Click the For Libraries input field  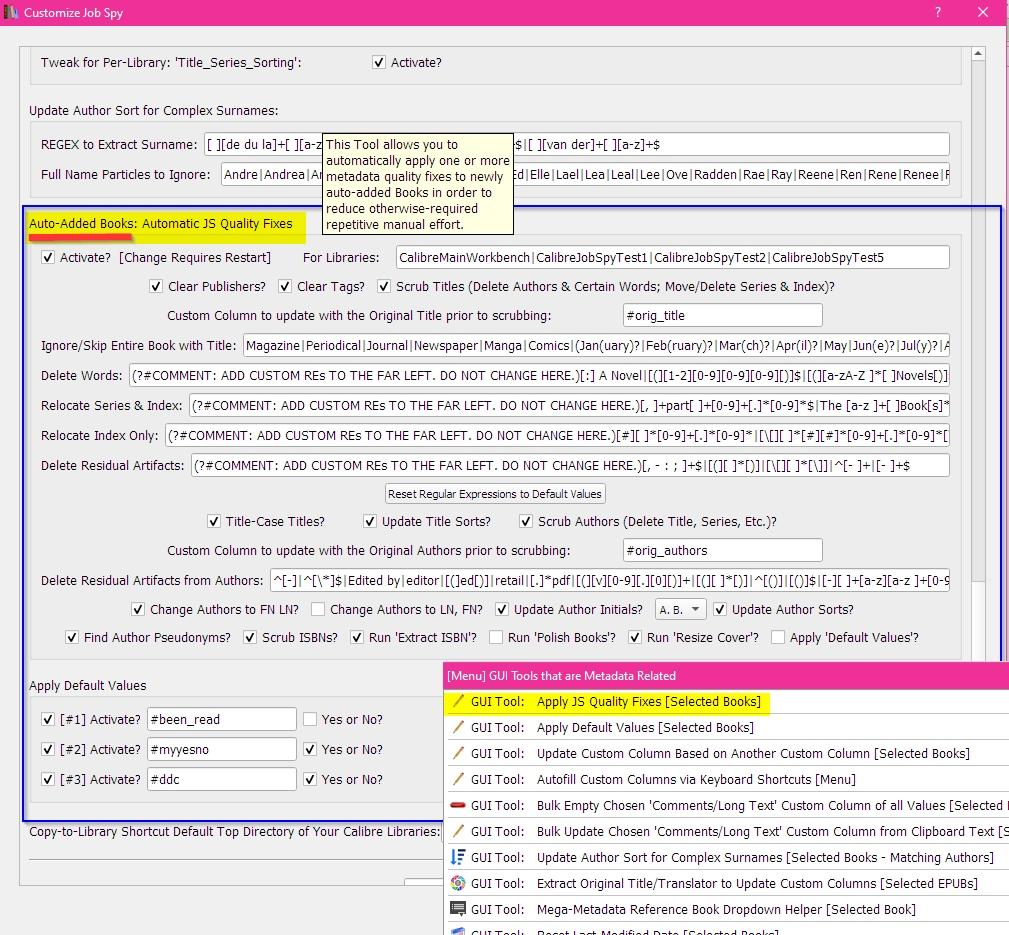point(672,257)
